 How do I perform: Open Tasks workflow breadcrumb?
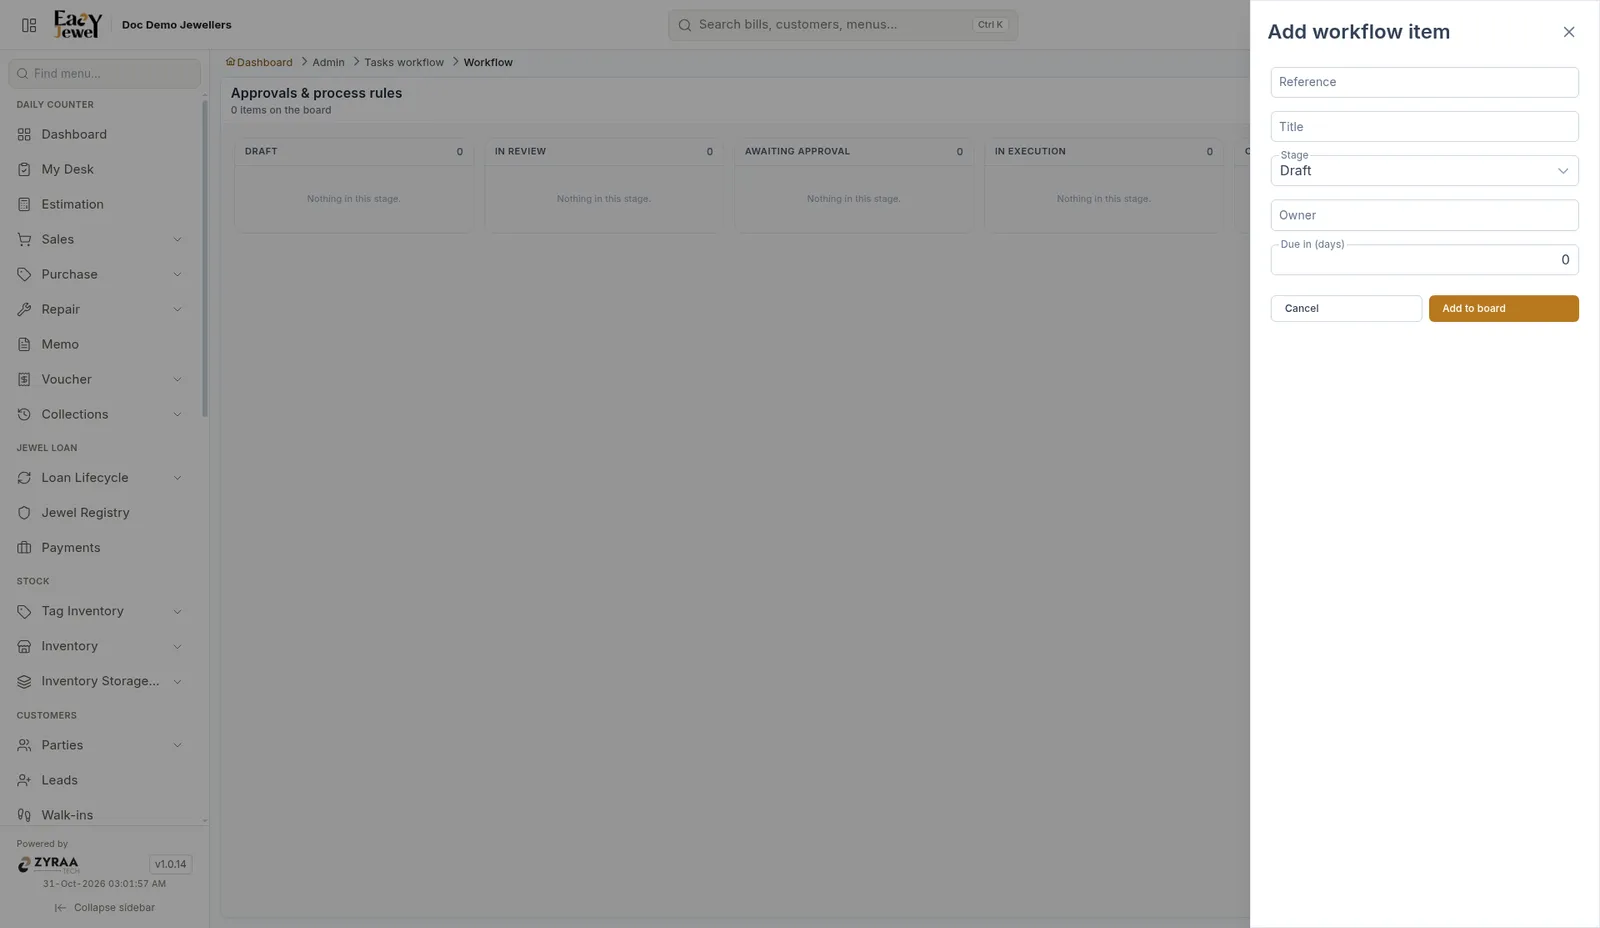coord(404,62)
